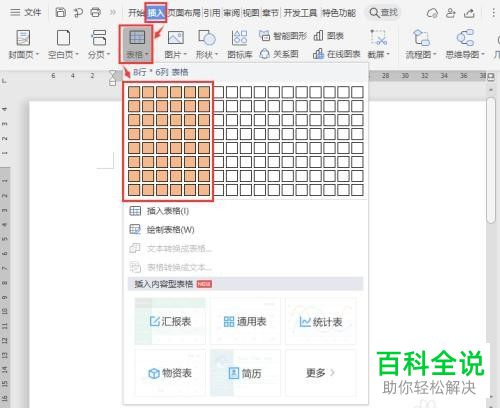Click the 查找 search box
500x408 pixels.
(383, 13)
